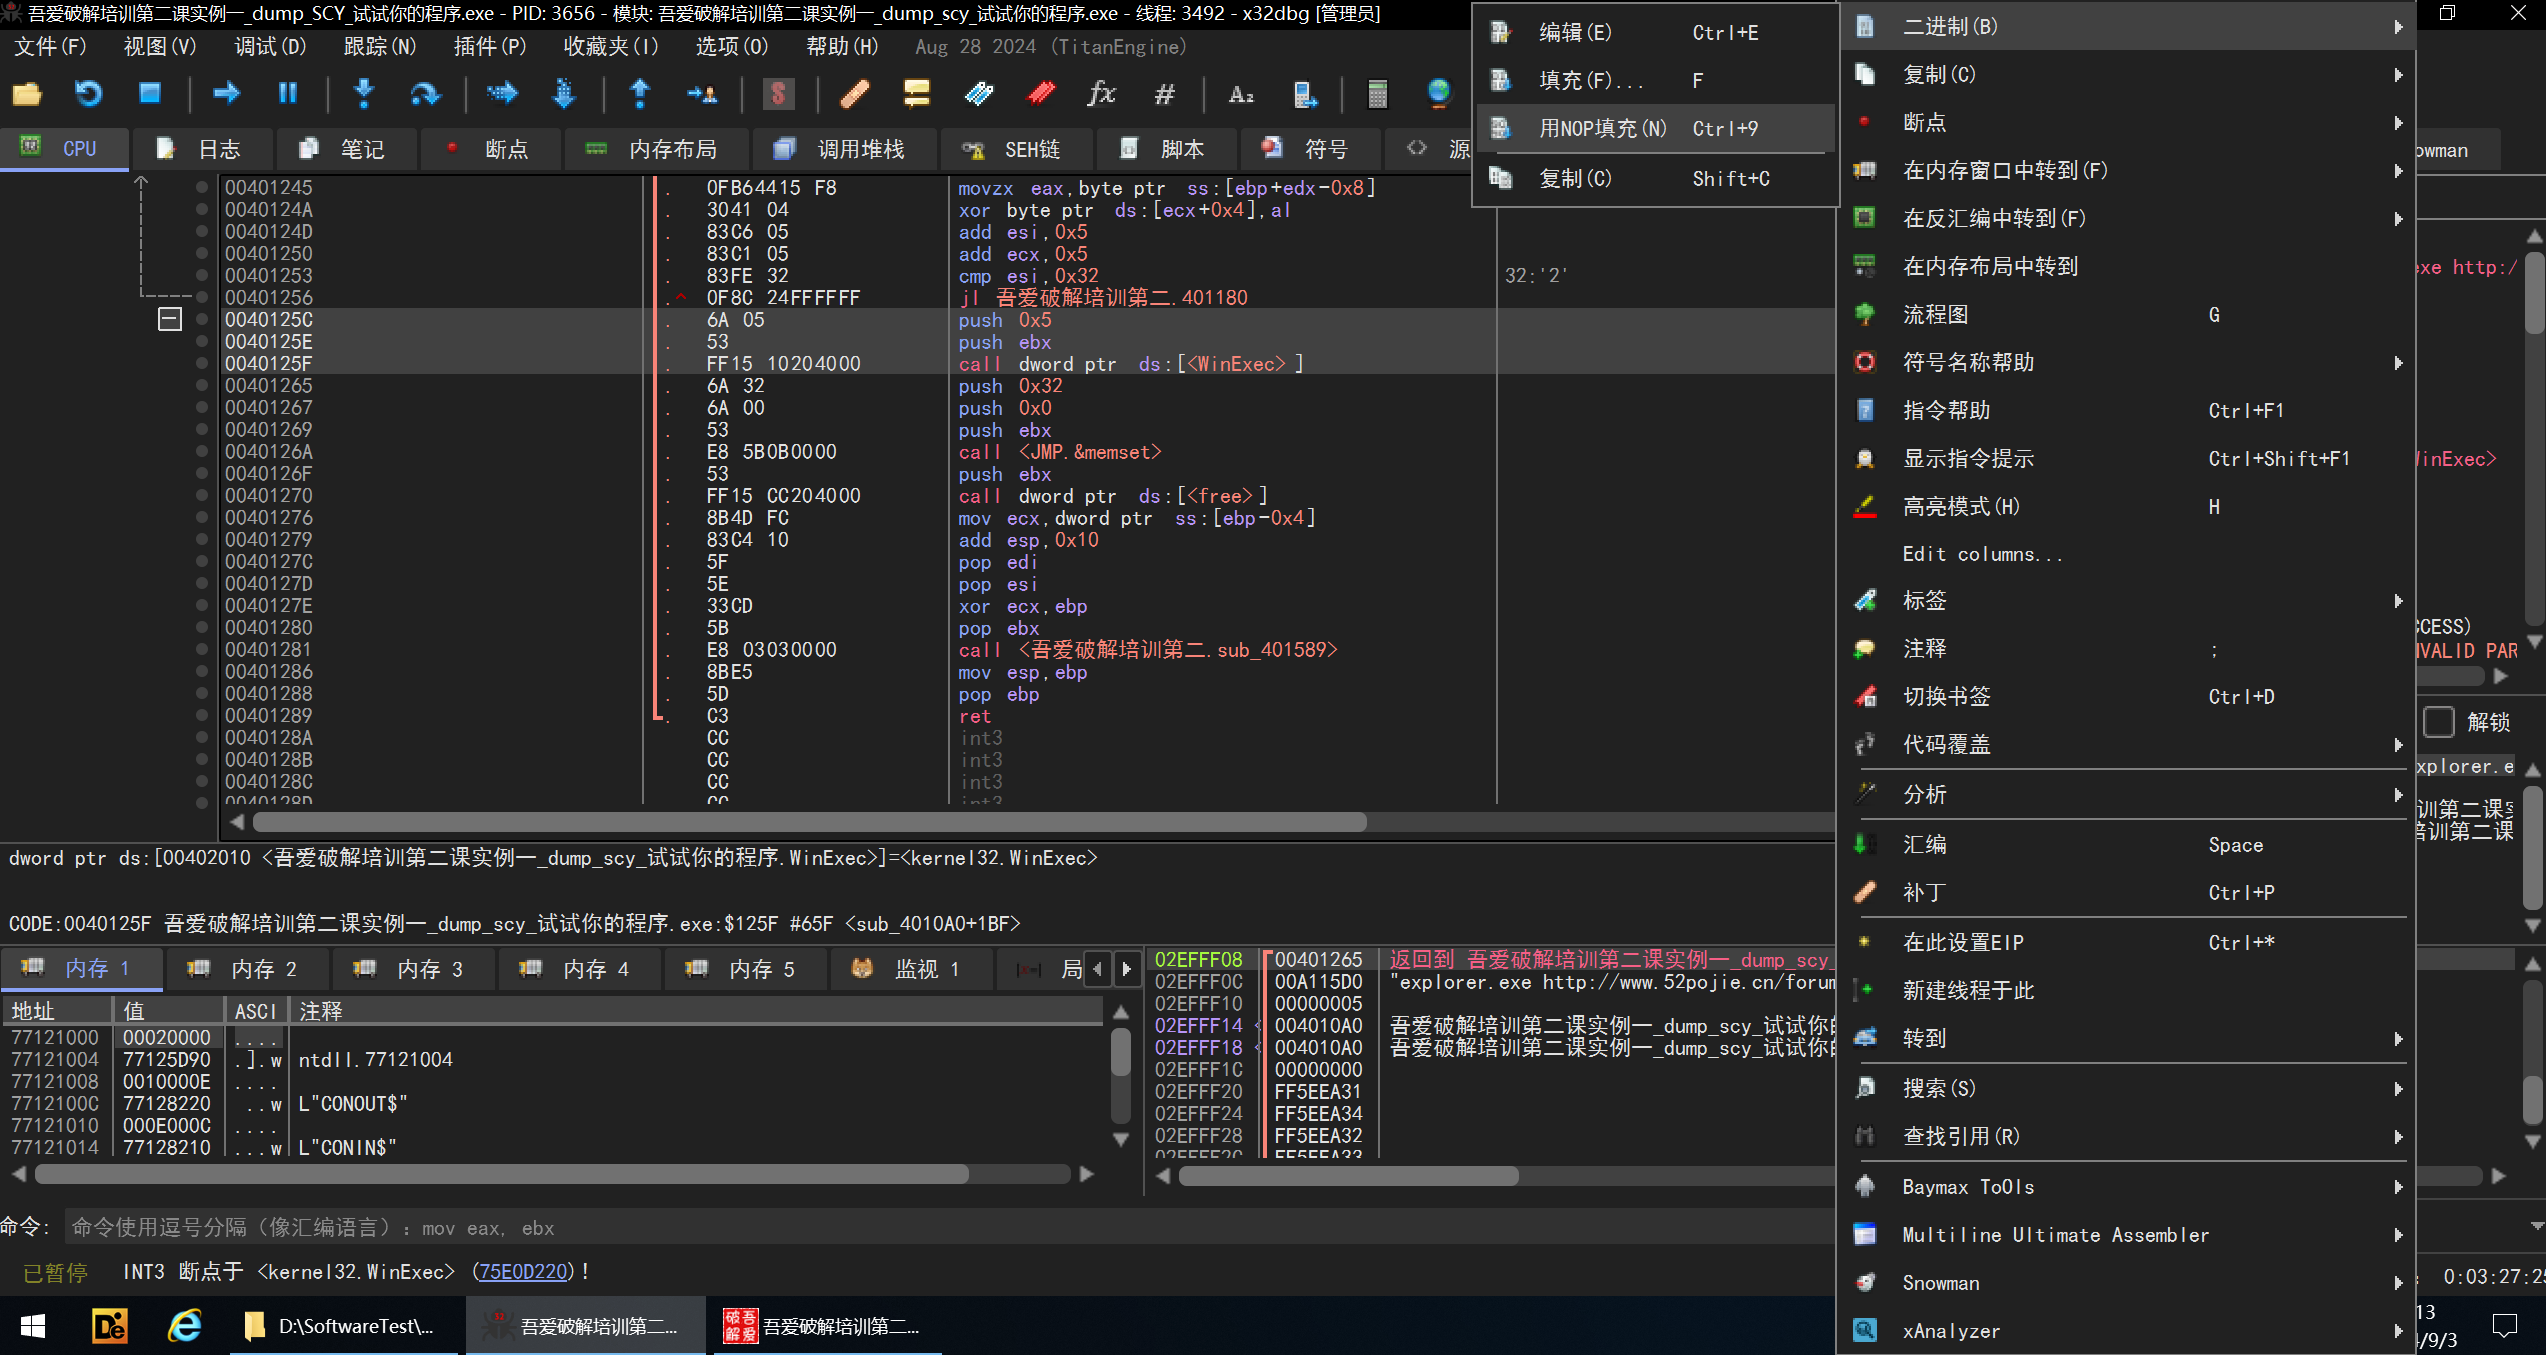Open the 内存布局 memory map tab
Image resolution: width=2546 pixels, height=1355 pixels.
click(x=654, y=149)
